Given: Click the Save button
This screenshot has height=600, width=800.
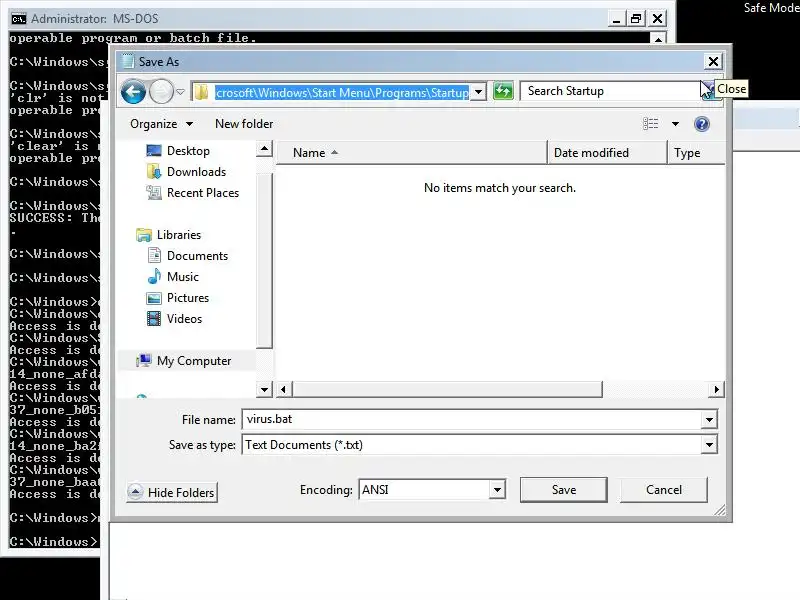Looking at the screenshot, I should (x=564, y=490).
